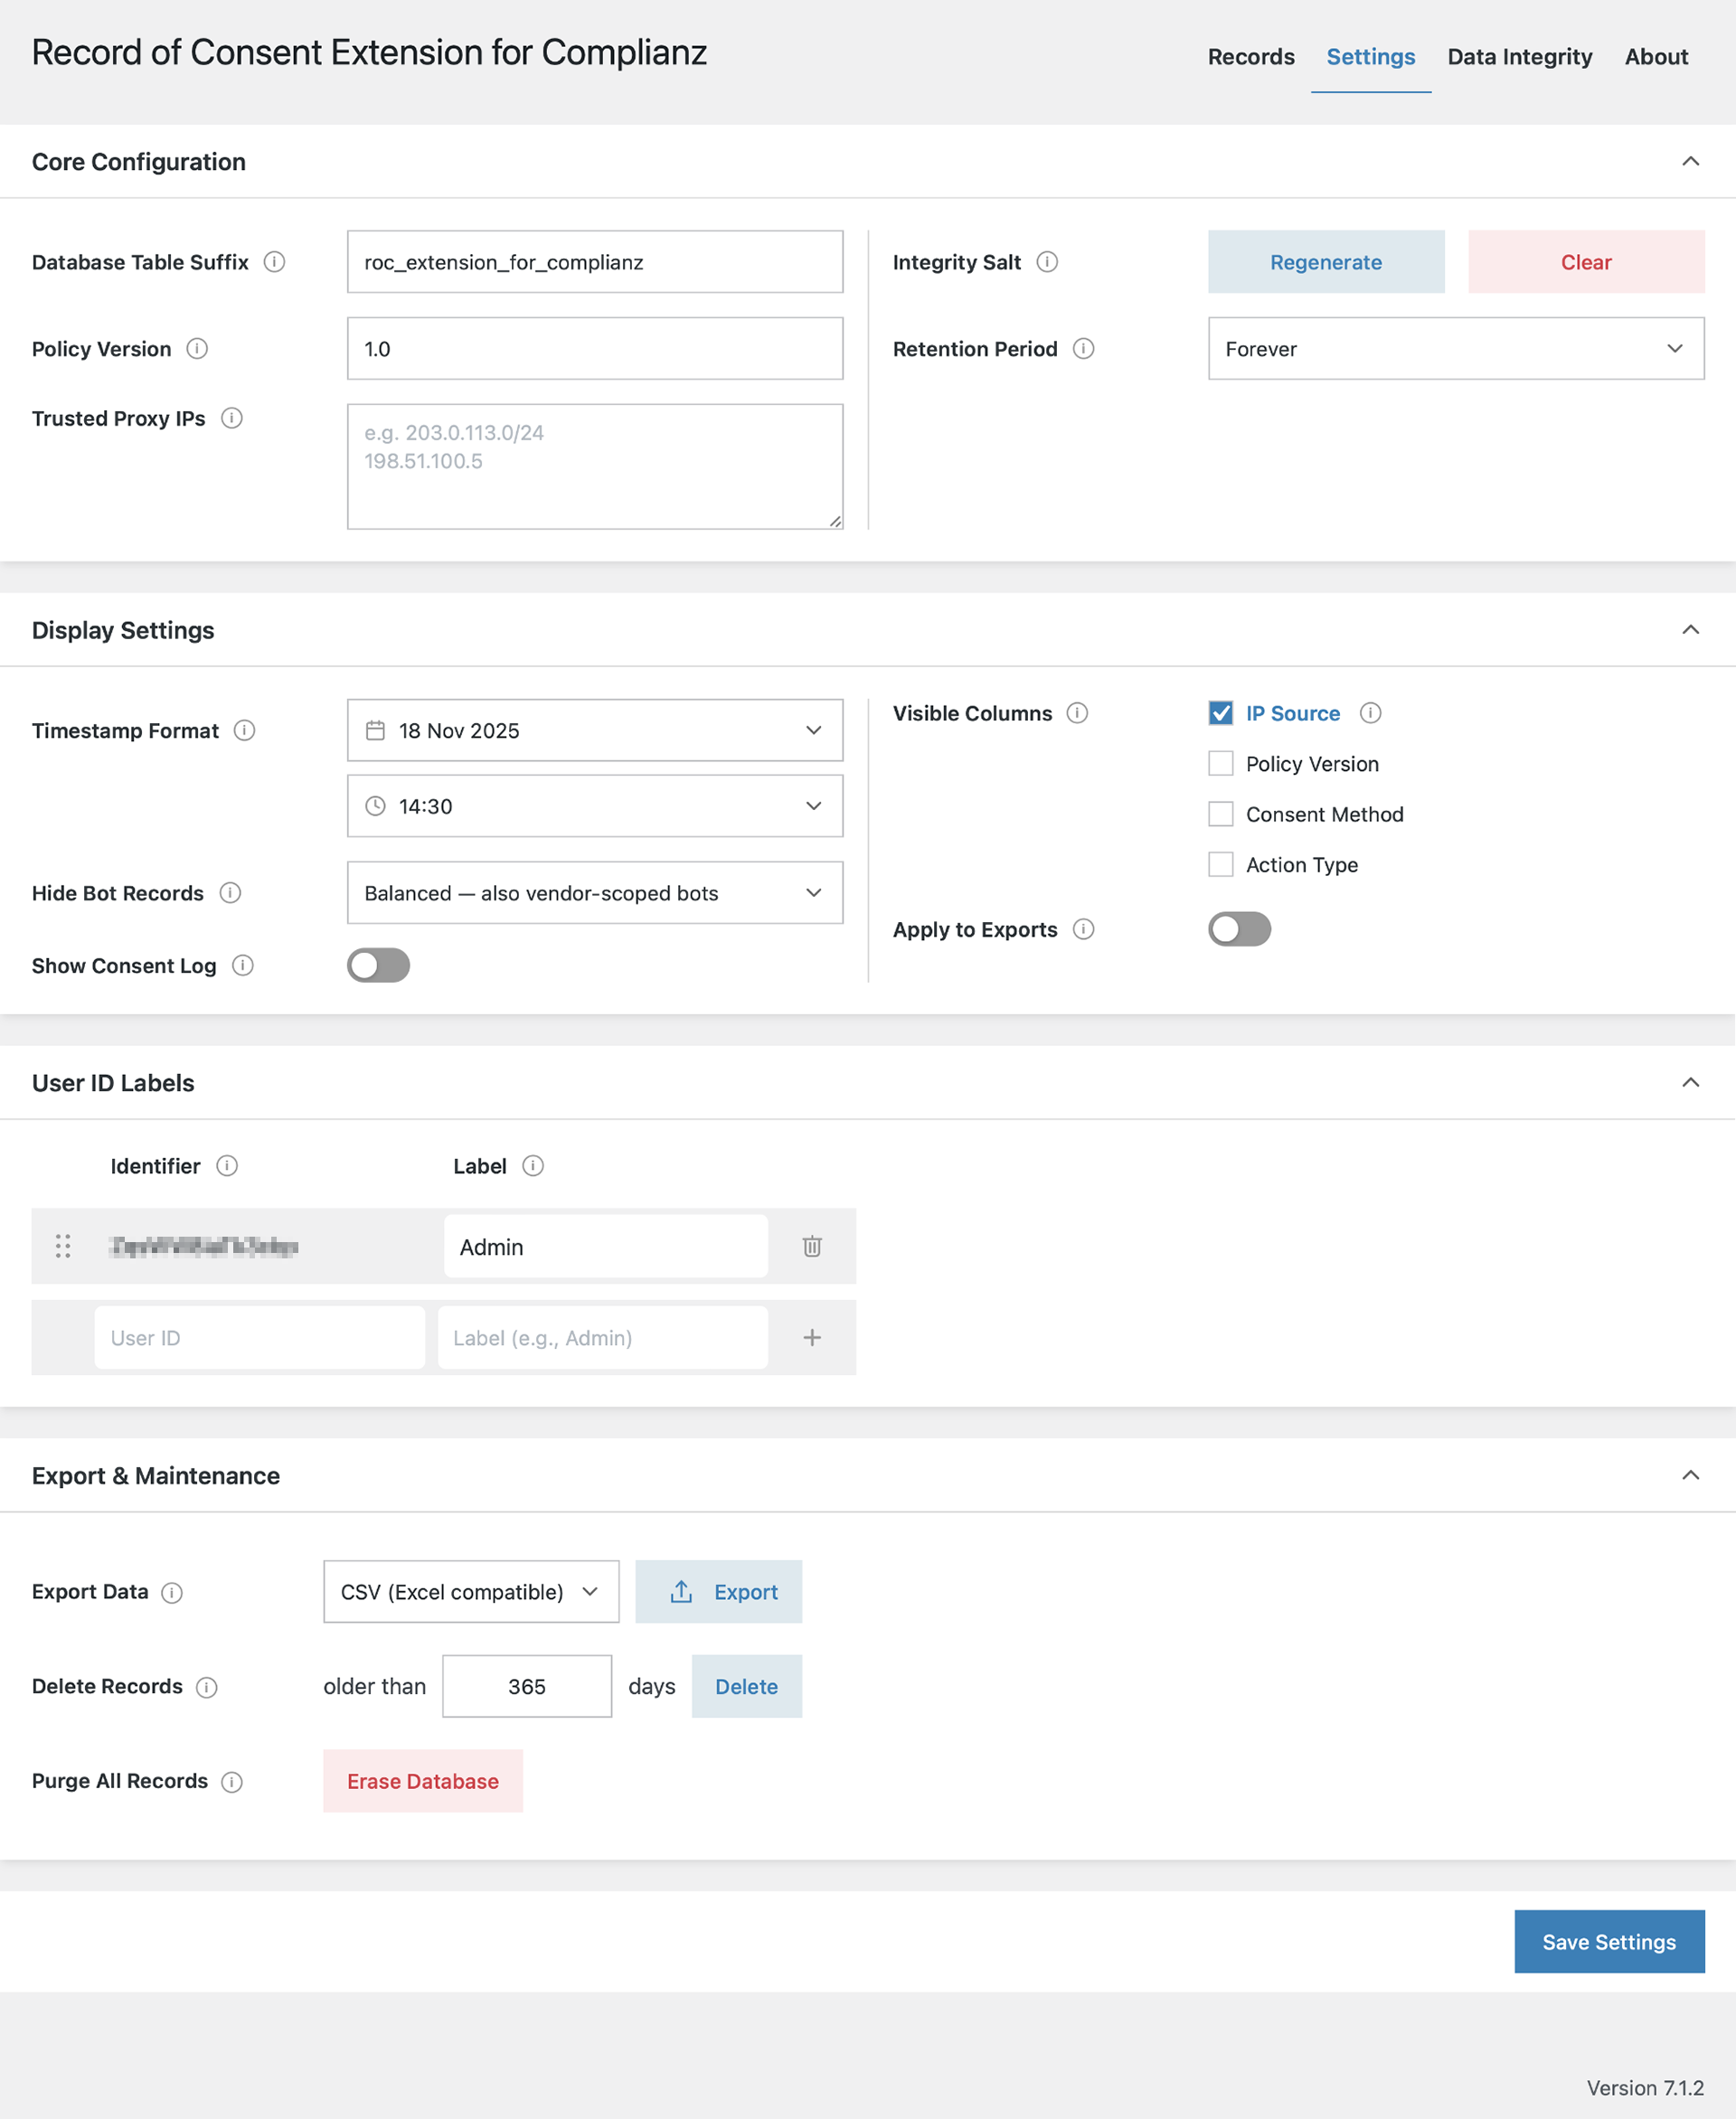Image resolution: width=1736 pixels, height=2119 pixels.
Task: Check the Consent Method checkbox
Action: click(1220, 814)
